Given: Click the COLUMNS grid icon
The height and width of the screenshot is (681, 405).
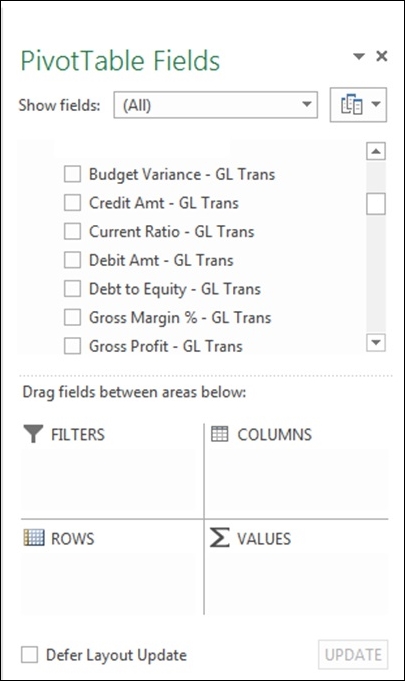Looking at the screenshot, I should (x=219, y=434).
